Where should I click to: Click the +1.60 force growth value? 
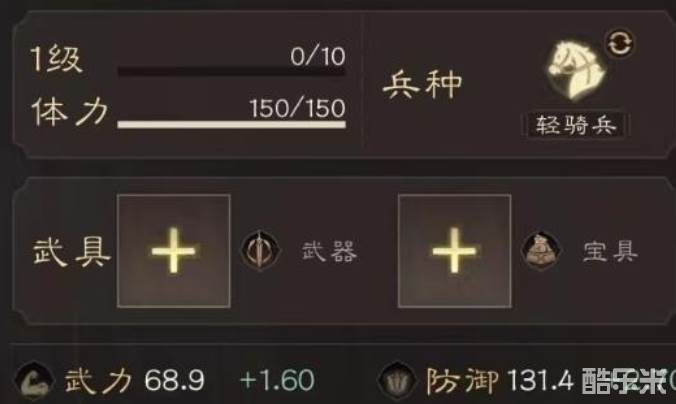pyautogui.click(x=277, y=381)
